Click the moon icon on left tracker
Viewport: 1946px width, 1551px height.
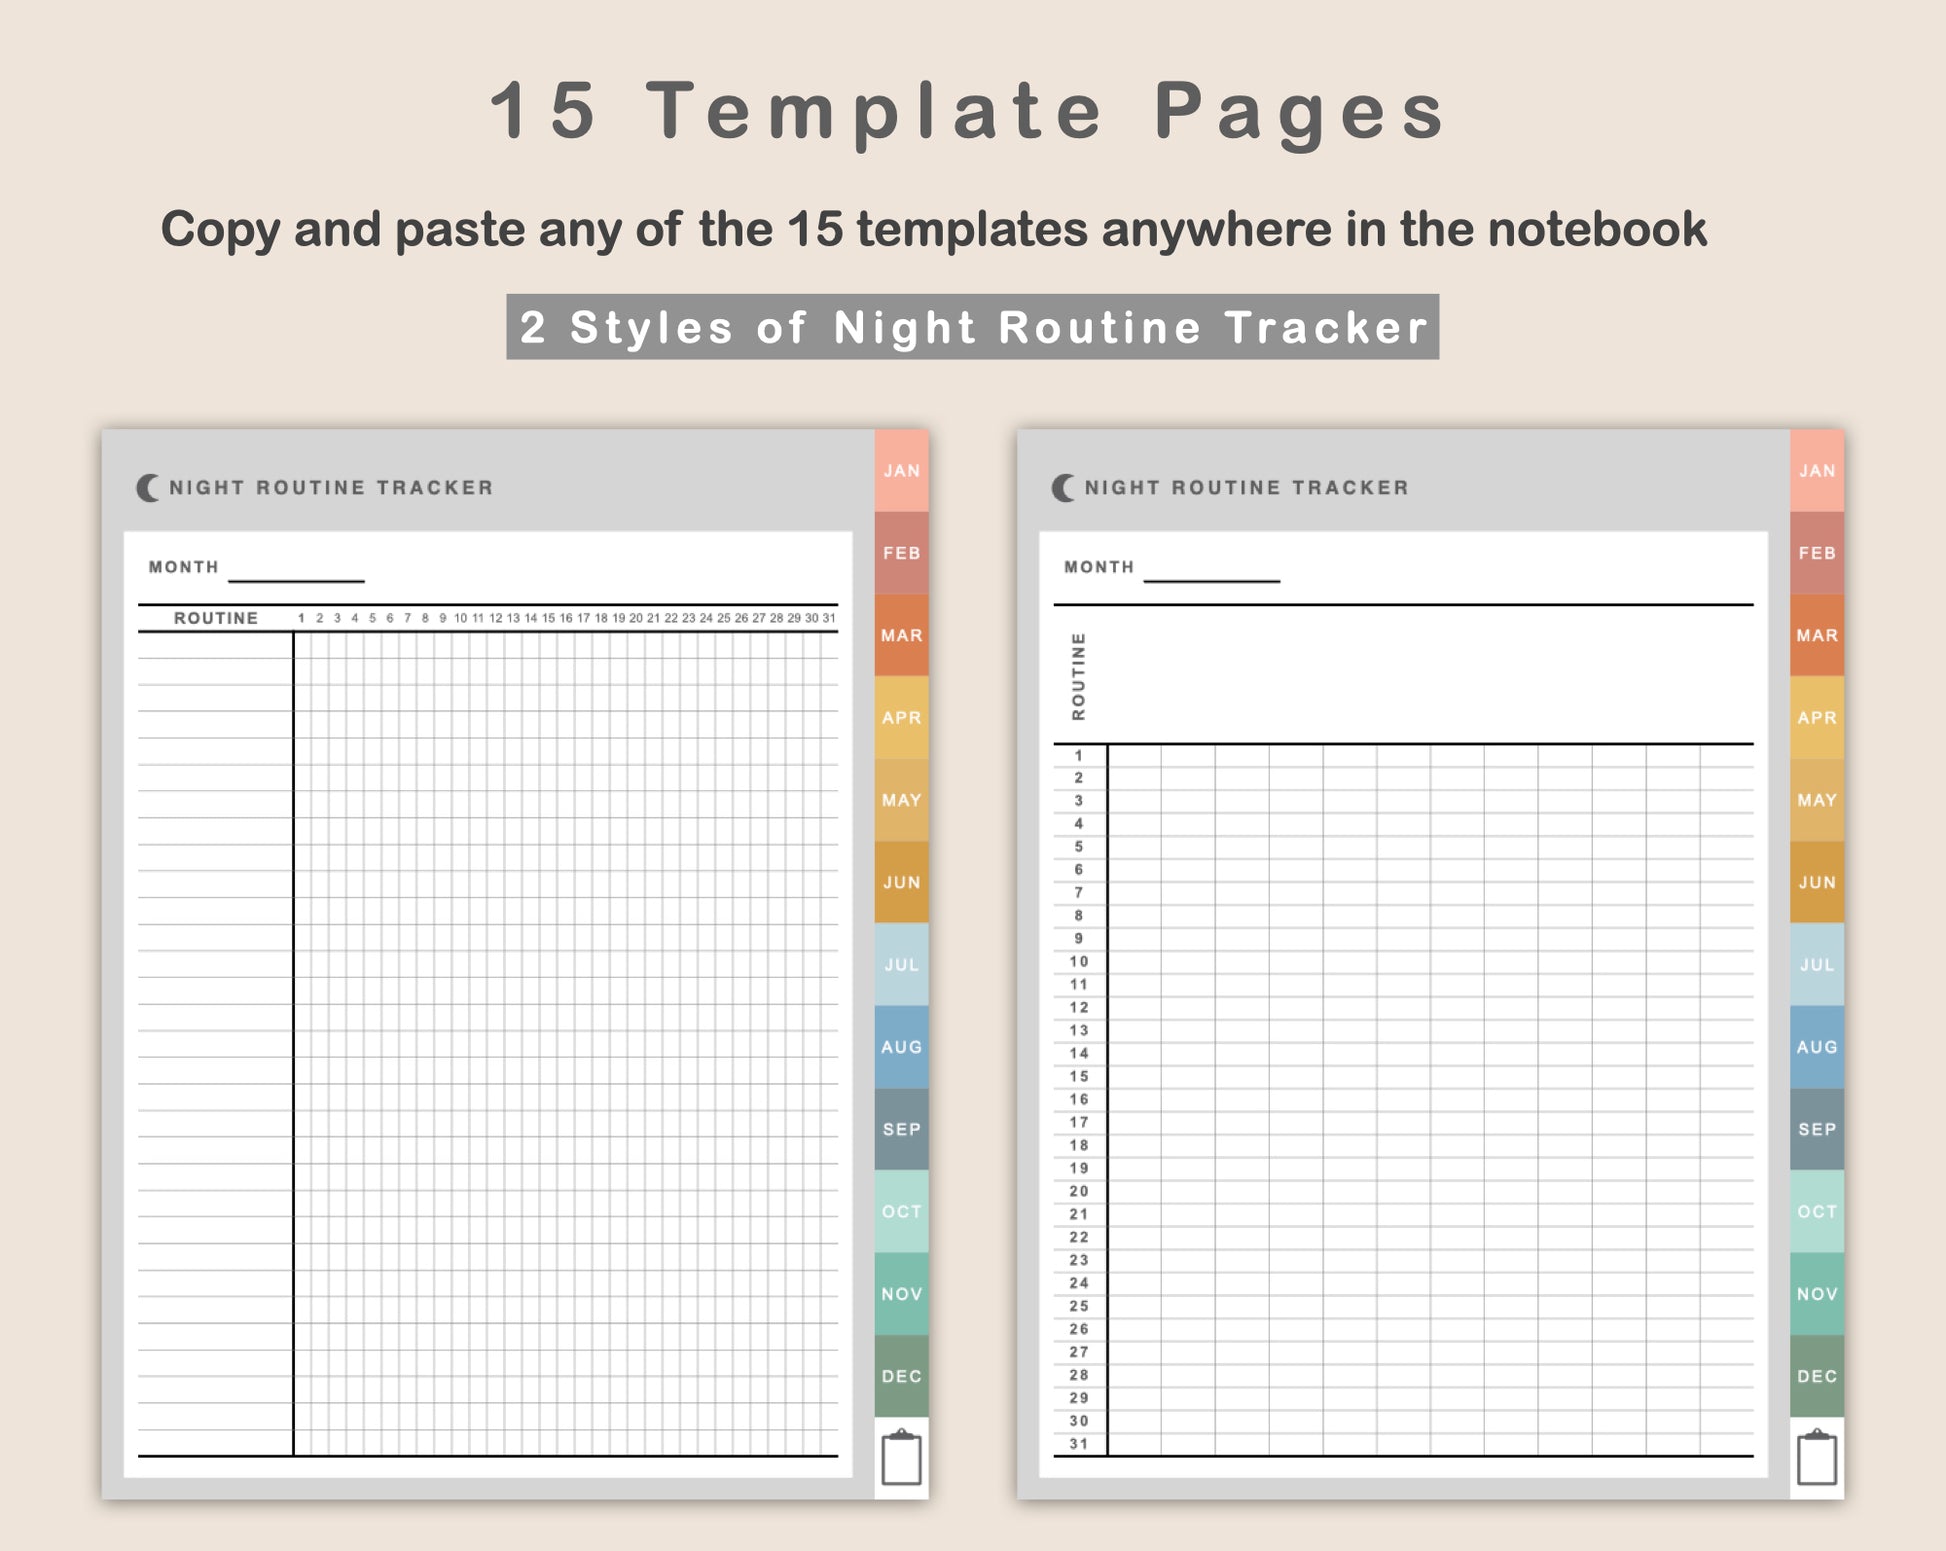(x=147, y=488)
